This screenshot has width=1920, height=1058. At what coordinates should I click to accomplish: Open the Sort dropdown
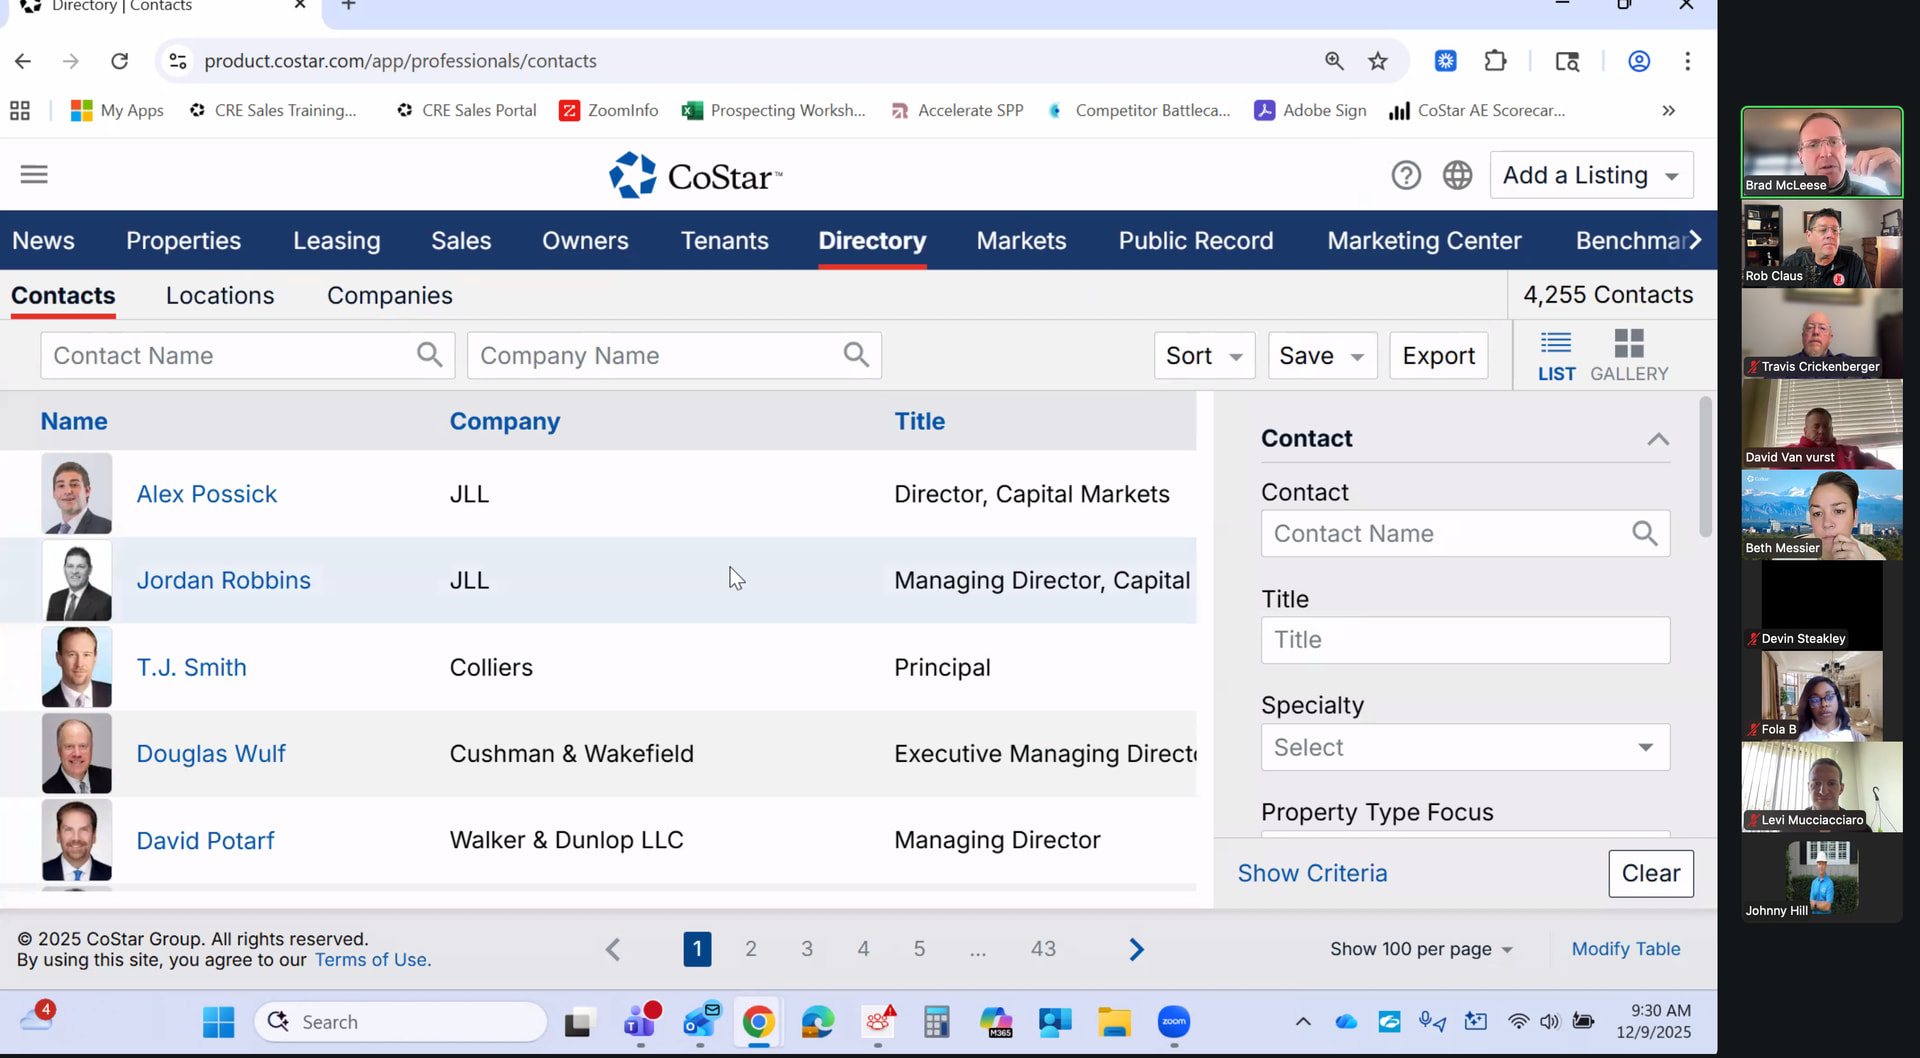pos(1204,356)
